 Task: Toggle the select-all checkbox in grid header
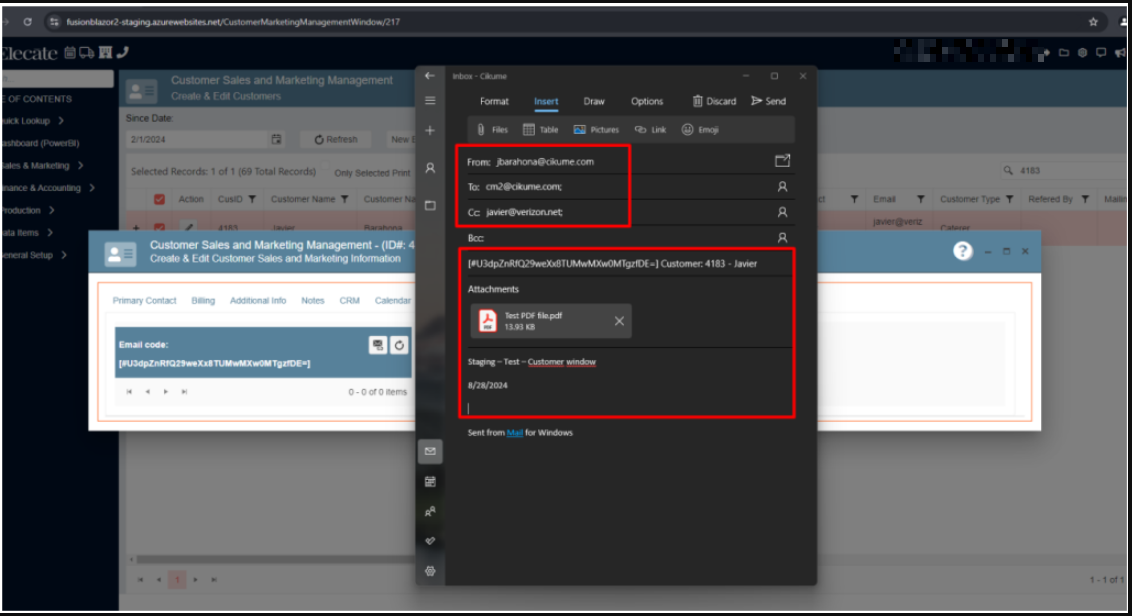pos(159,199)
